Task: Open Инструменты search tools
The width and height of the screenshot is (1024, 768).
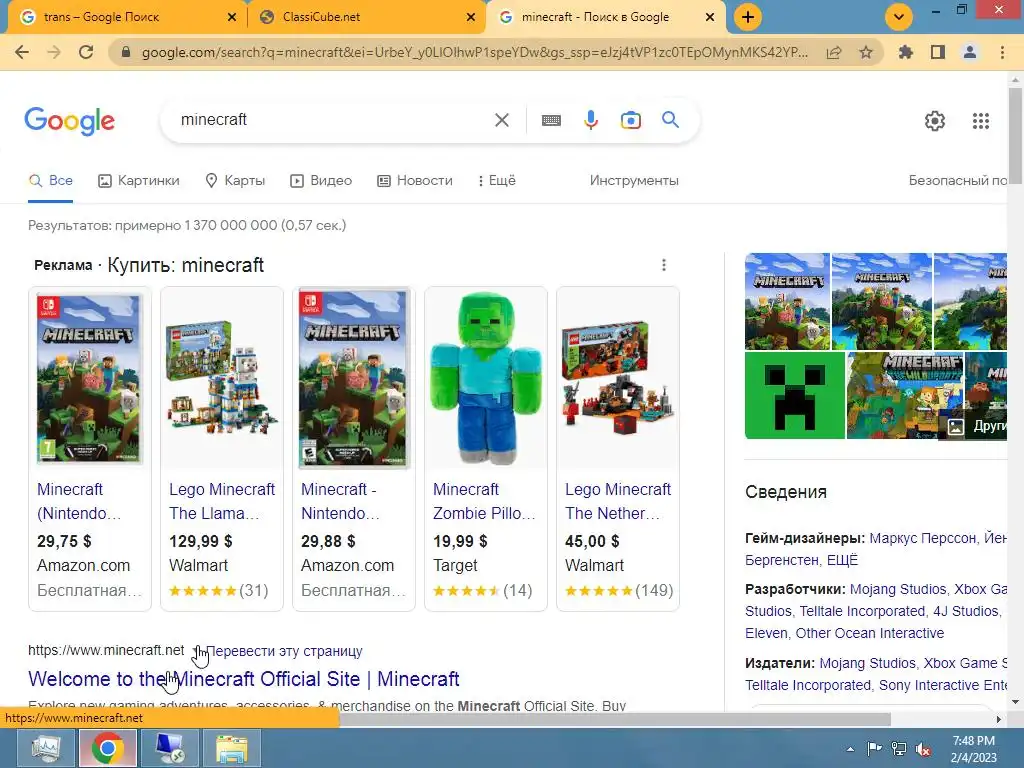Action: click(634, 180)
